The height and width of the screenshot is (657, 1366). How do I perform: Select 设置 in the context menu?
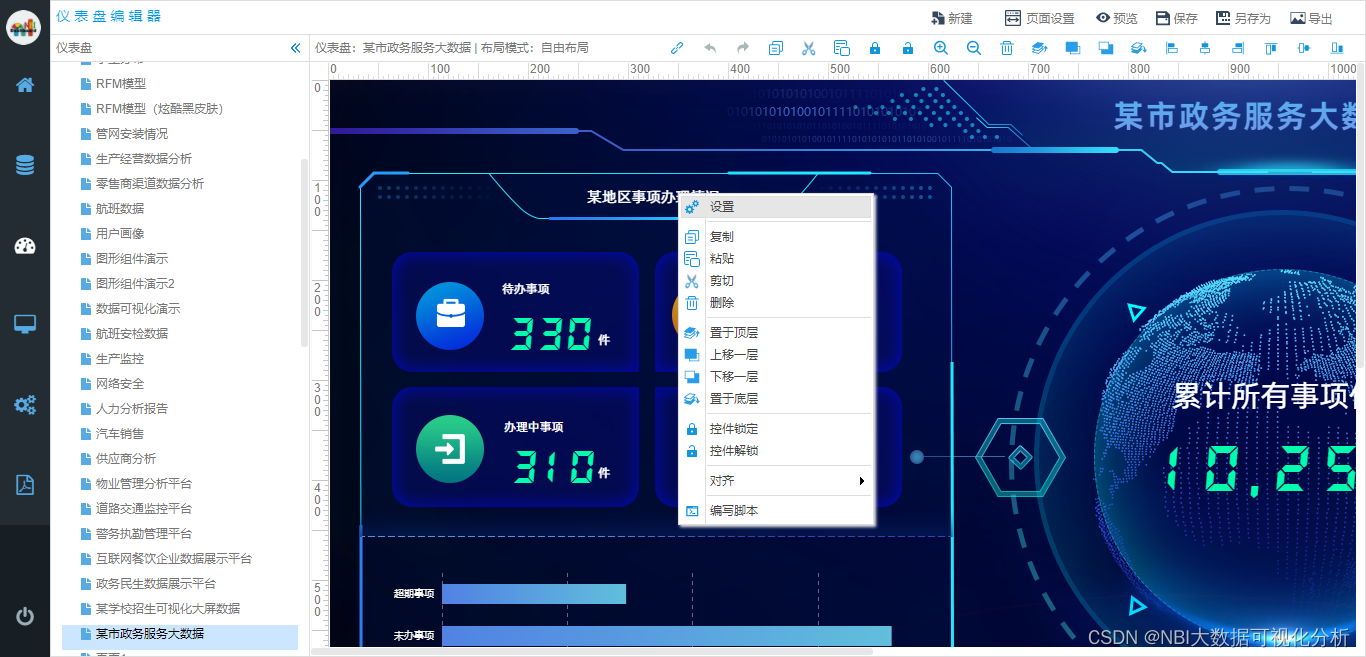click(776, 207)
